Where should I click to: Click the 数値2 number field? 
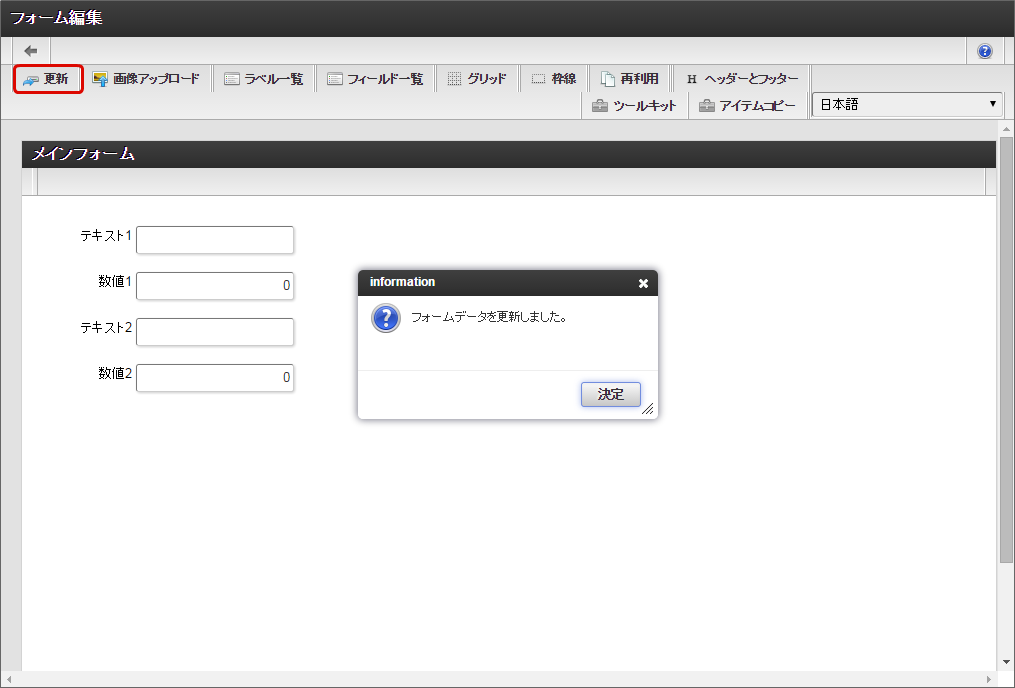tap(215, 378)
